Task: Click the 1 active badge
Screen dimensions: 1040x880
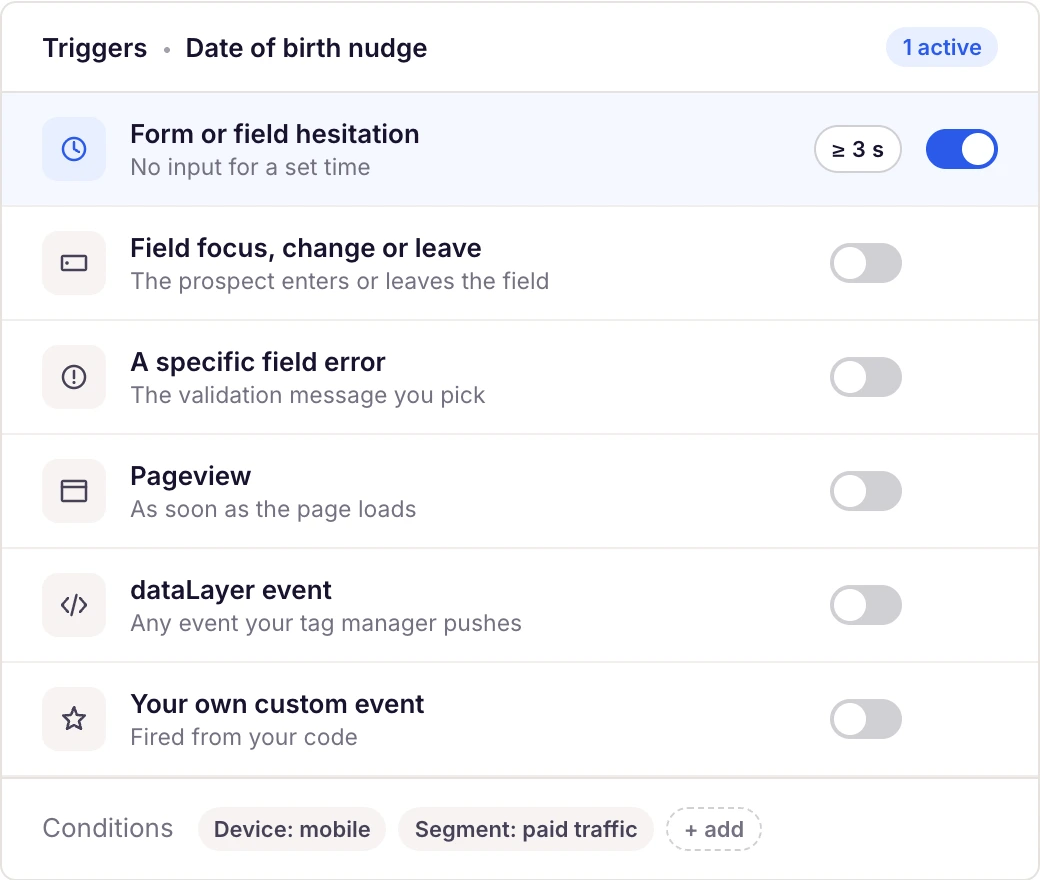Action: pyautogui.click(x=942, y=47)
